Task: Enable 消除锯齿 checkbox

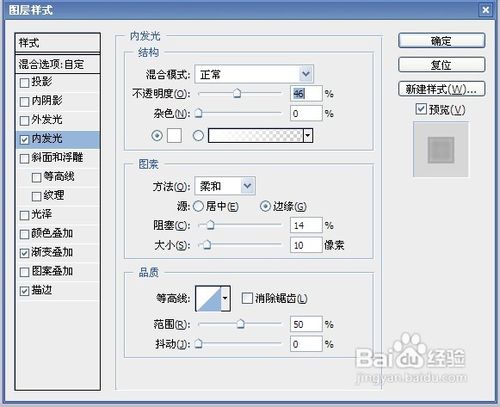Action: coord(247,298)
